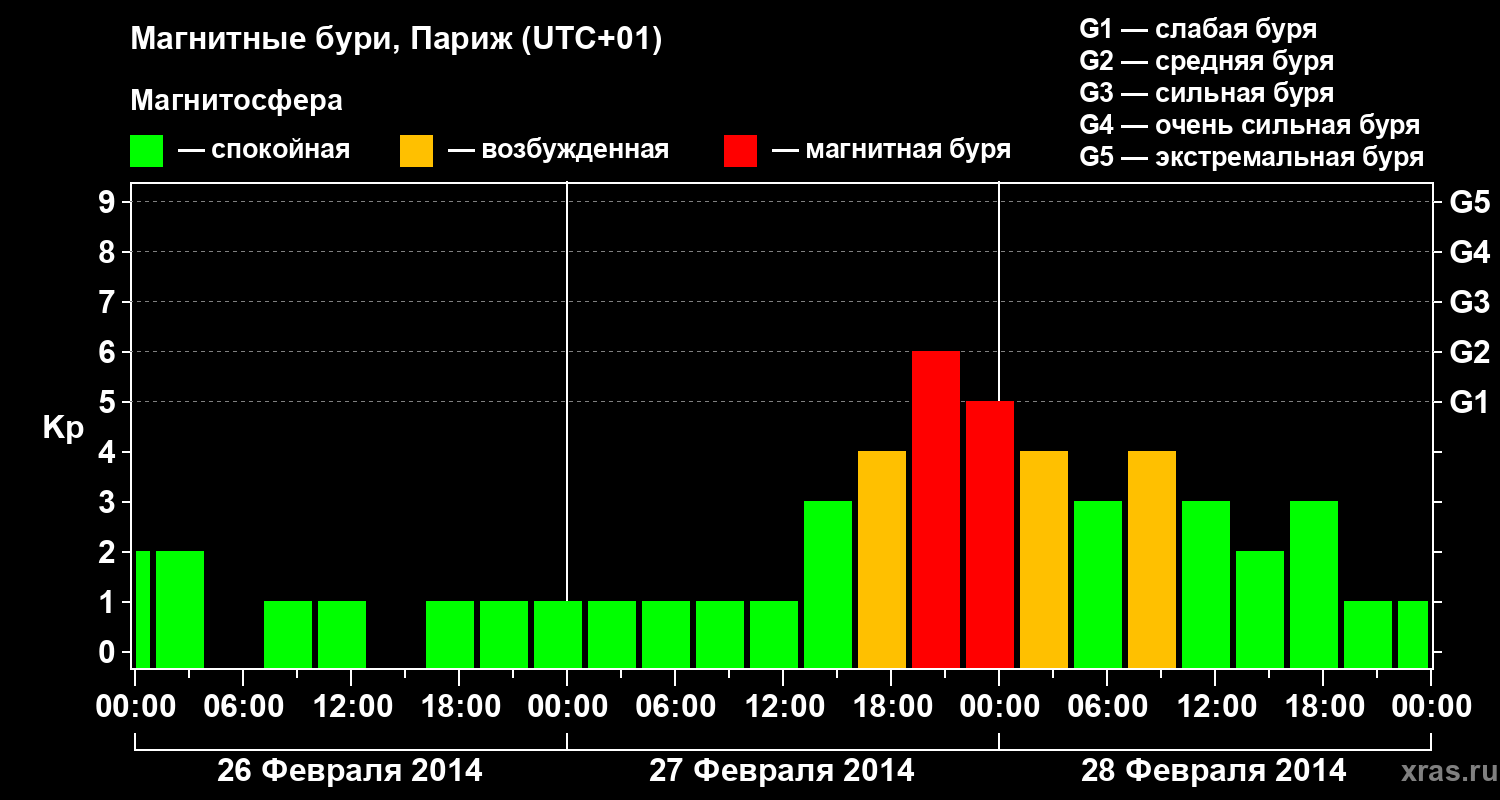Select the line 'G1 — слабая буря'

coord(1198,29)
